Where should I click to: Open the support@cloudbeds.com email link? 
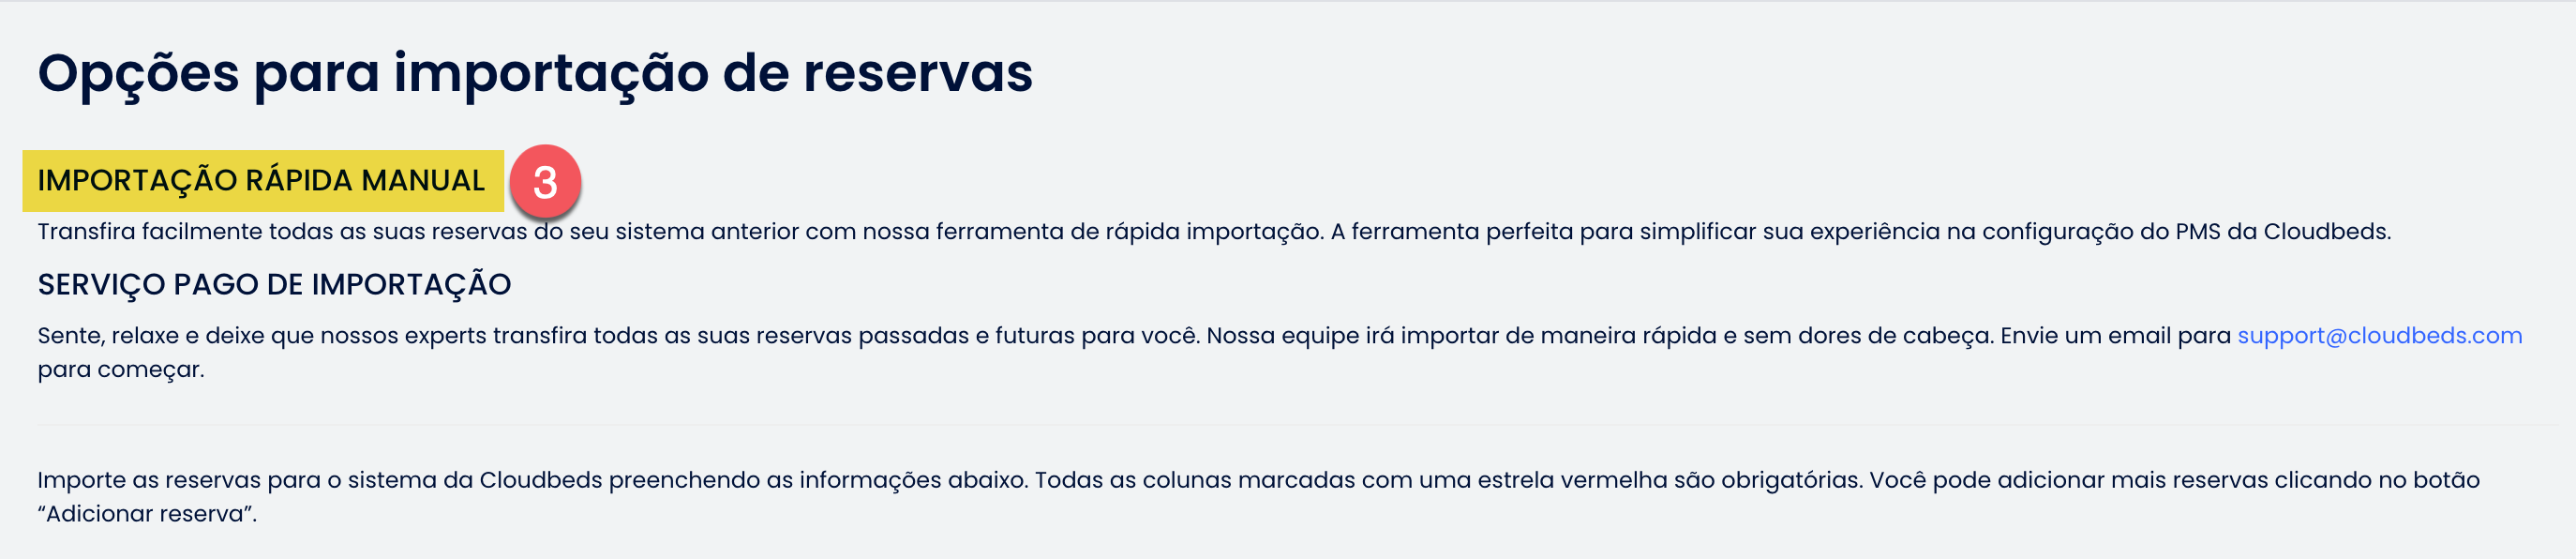click(x=2379, y=336)
